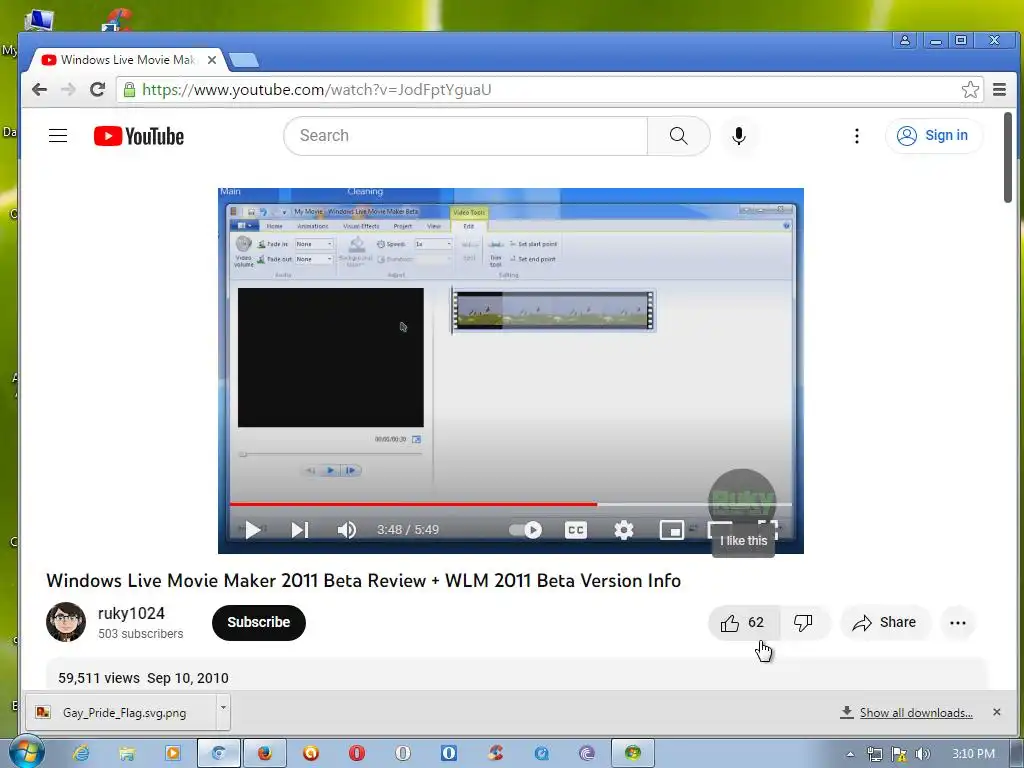Open the downloaded Gay_Pride_Flag.svg.png file
This screenshot has width=1024, height=768.
[121, 712]
